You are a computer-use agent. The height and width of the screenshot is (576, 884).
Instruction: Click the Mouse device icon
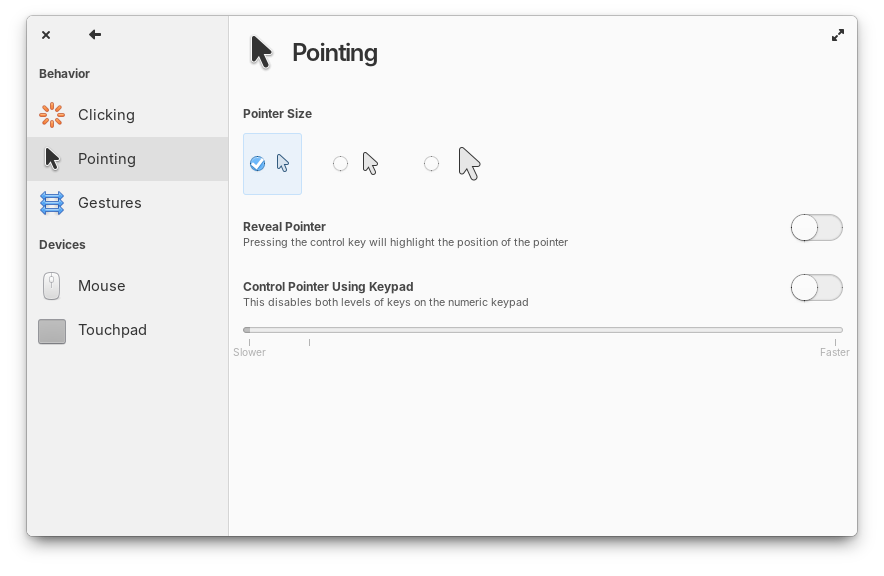(51, 286)
